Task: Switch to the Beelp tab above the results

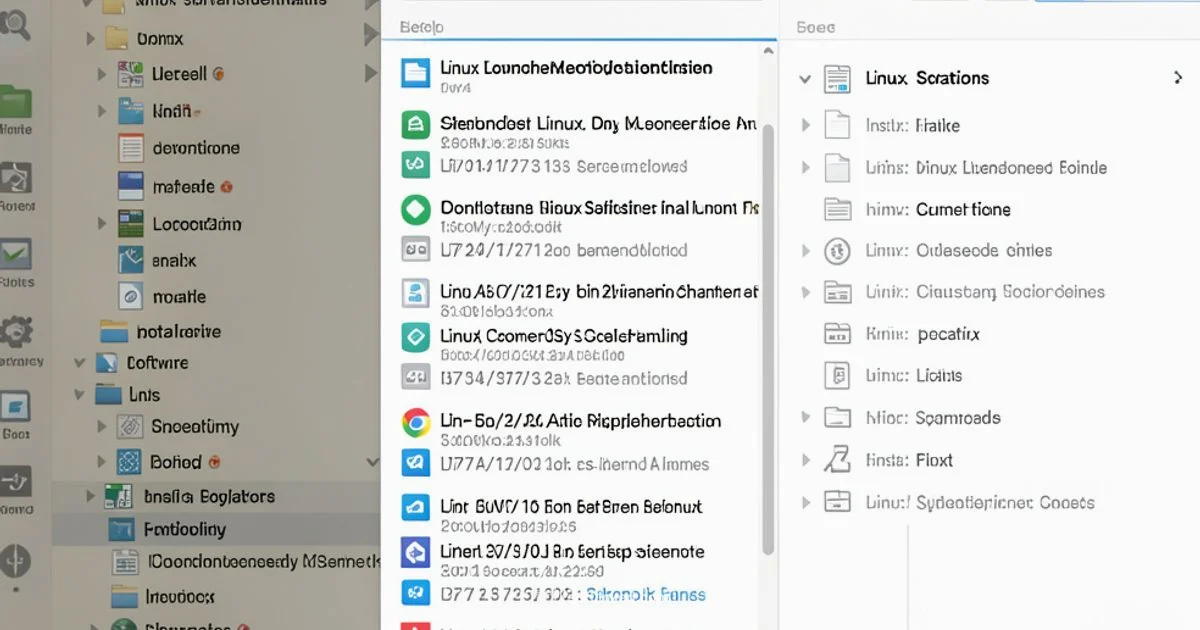Action: [x=419, y=26]
